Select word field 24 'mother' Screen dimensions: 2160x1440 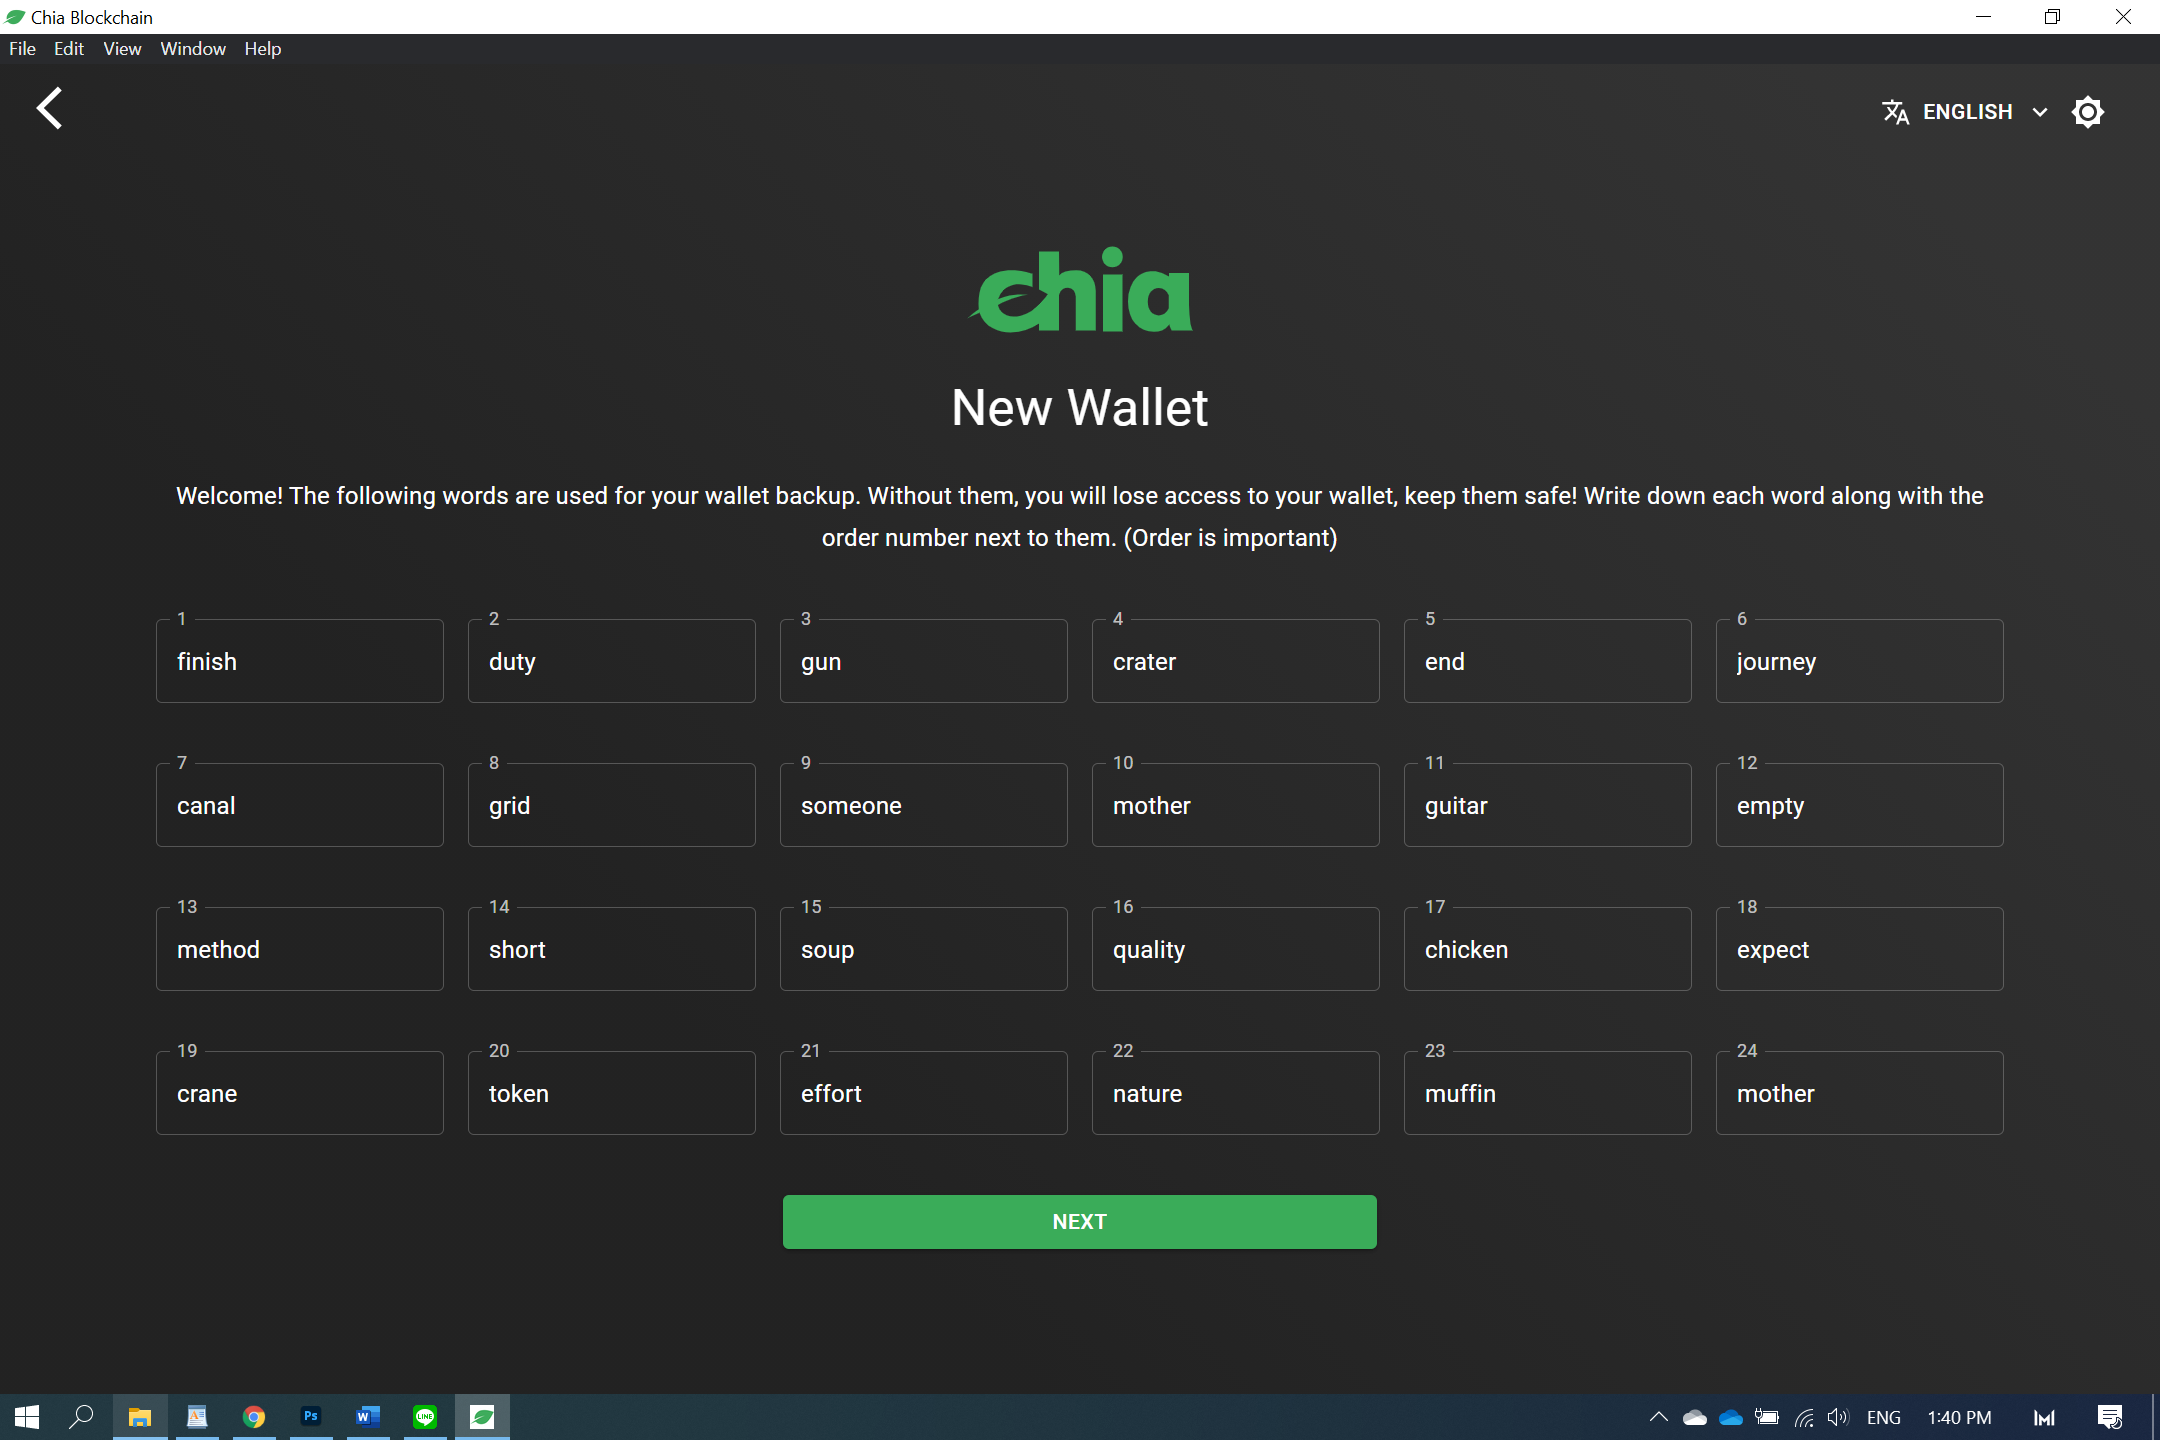pos(1859,1093)
